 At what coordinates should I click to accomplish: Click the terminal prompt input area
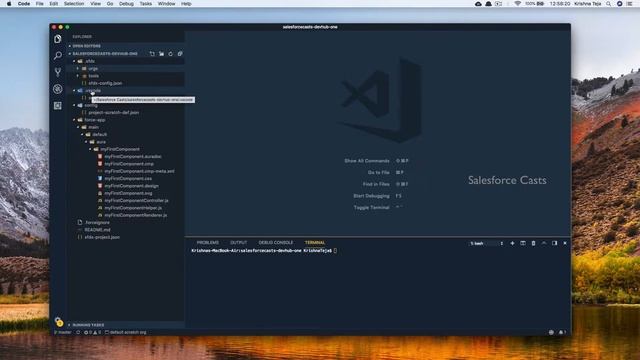pyautogui.click(x=335, y=251)
